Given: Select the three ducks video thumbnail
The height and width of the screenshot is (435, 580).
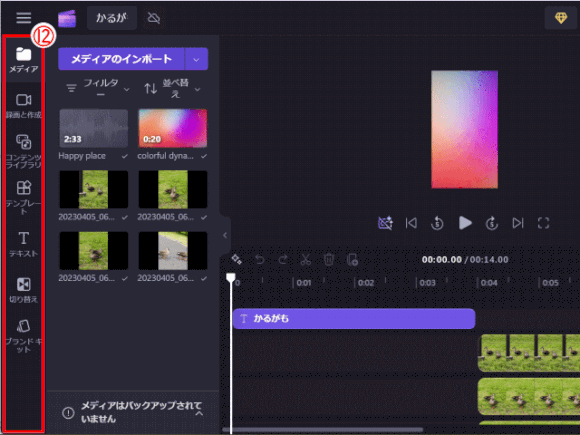Looking at the screenshot, I should click(x=94, y=189).
